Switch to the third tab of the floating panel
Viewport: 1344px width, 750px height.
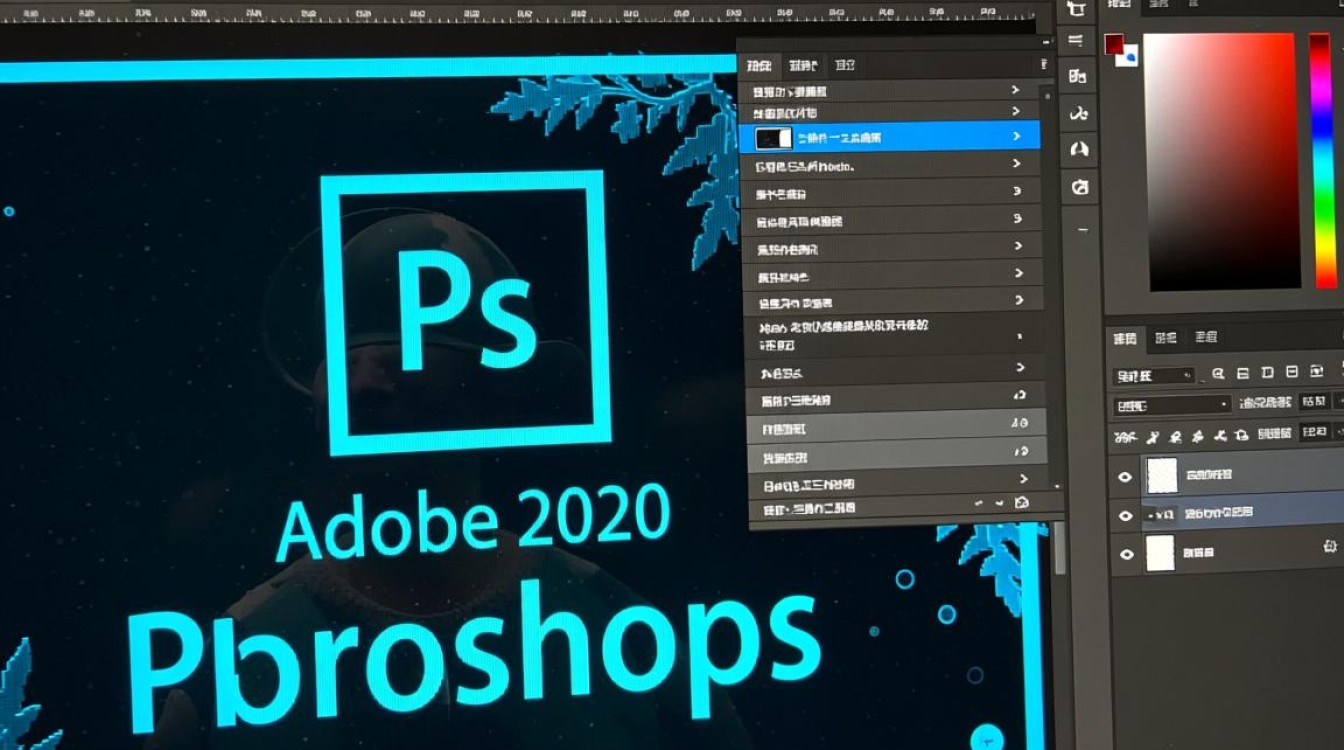[x=845, y=66]
